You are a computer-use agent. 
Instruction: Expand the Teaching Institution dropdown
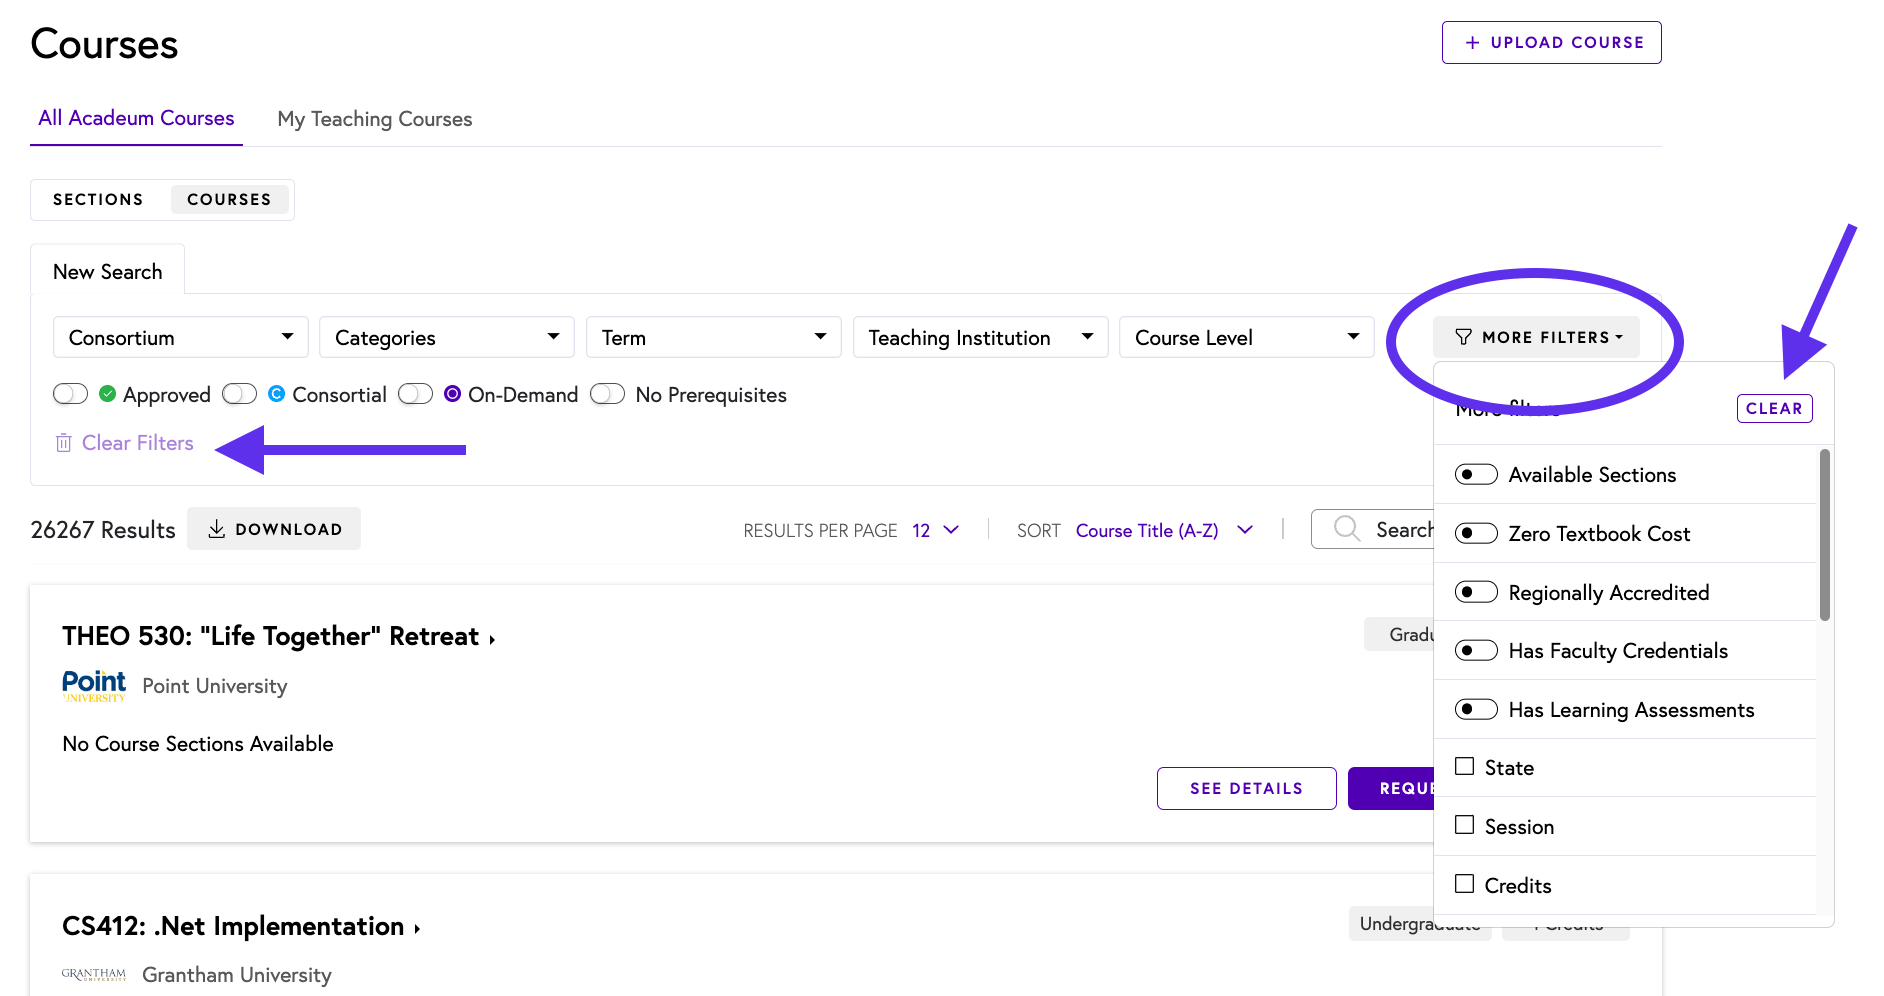pos(980,338)
